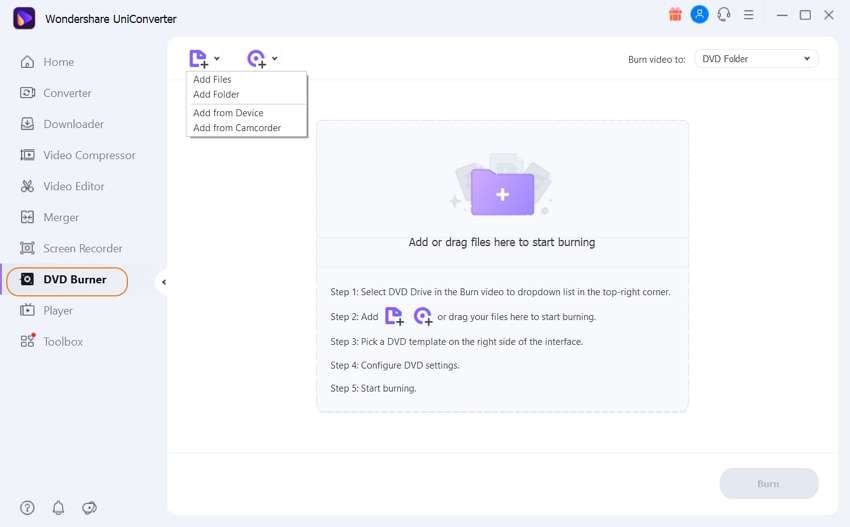Click the Burn button
Viewport: 850px width, 527px height.
pos(769,484)
